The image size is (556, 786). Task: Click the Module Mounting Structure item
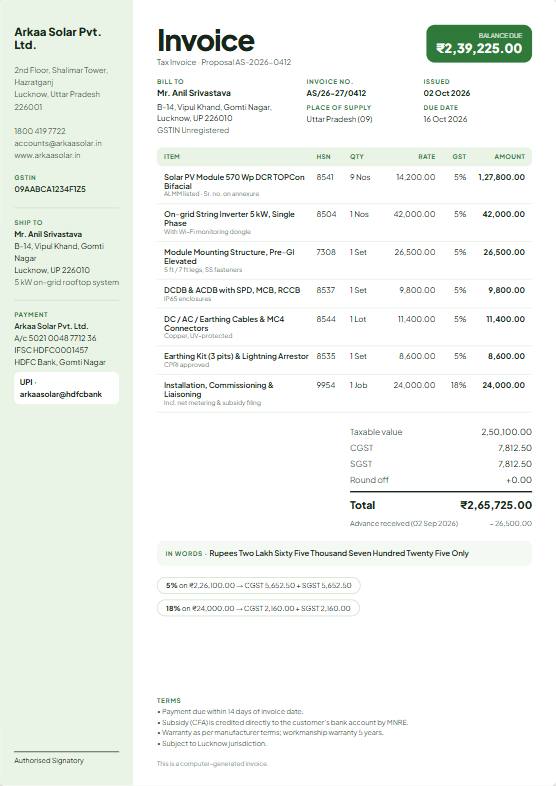click(x=229, y=257)
